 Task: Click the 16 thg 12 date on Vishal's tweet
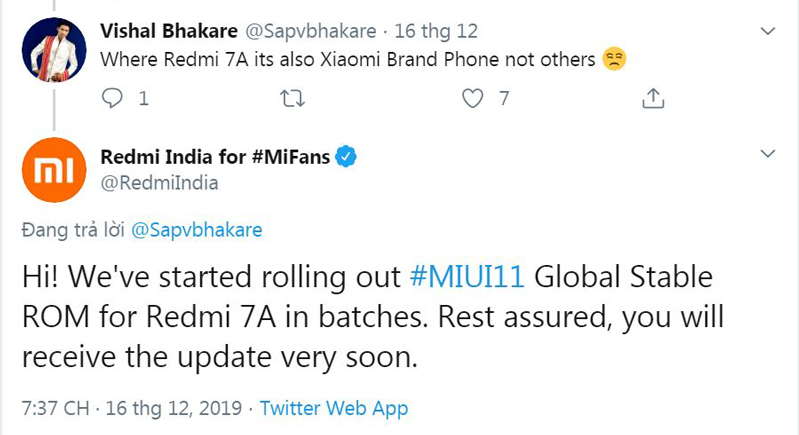point(436,33)
